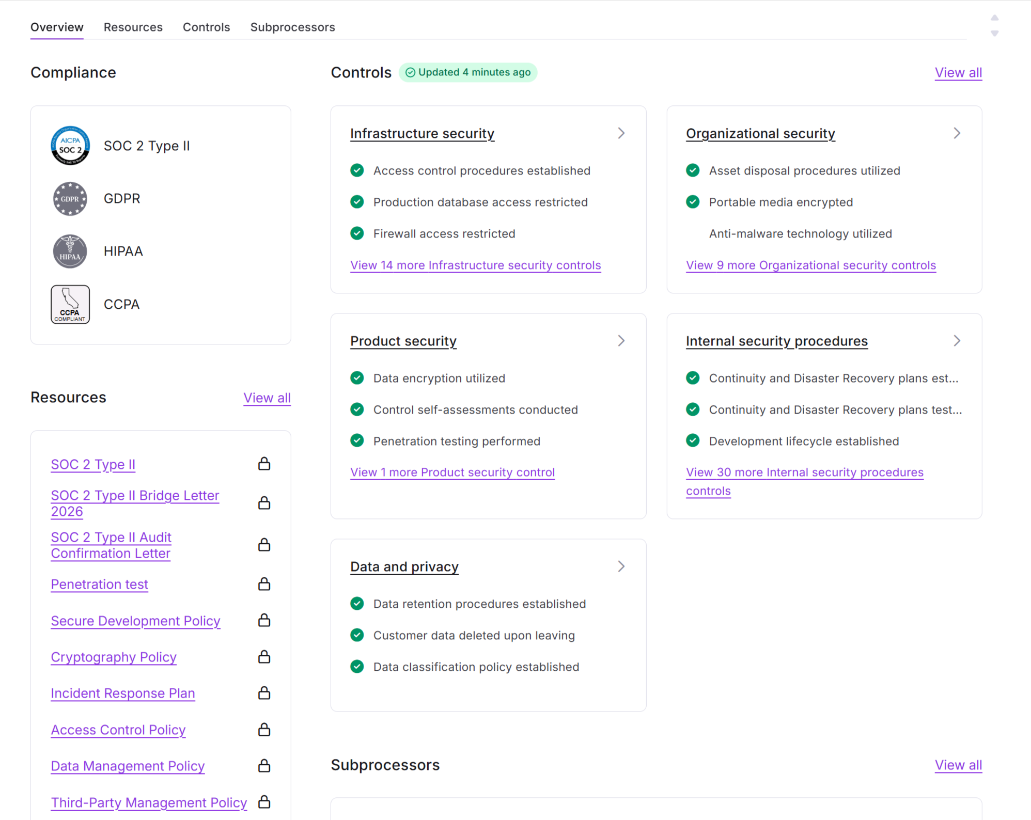Click check icon for Access control procedures established
Screen dimensions: 1031x820
tap(357, 170)
